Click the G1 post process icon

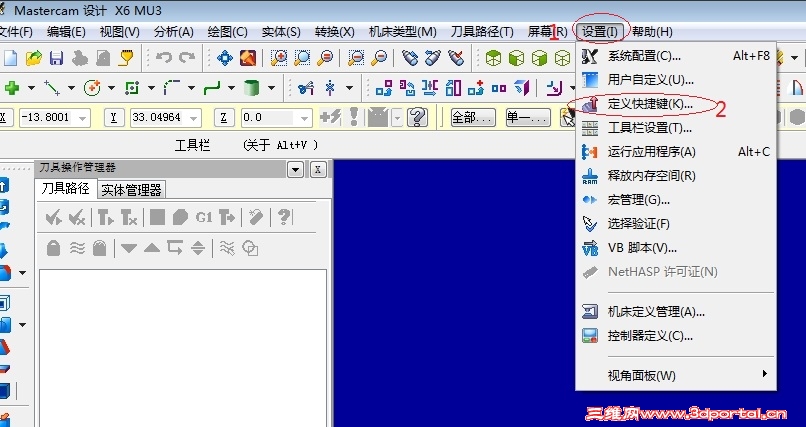[204, 218]
